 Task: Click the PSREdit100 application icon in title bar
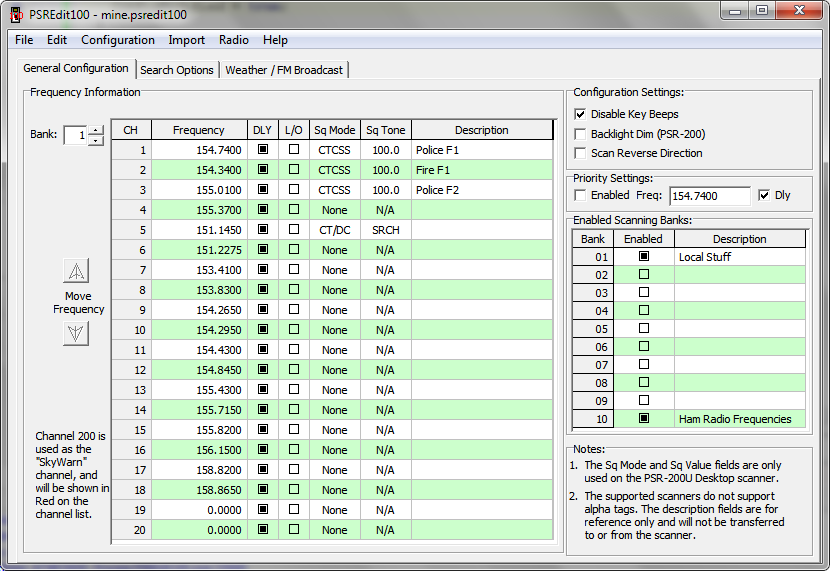(15, 15)
